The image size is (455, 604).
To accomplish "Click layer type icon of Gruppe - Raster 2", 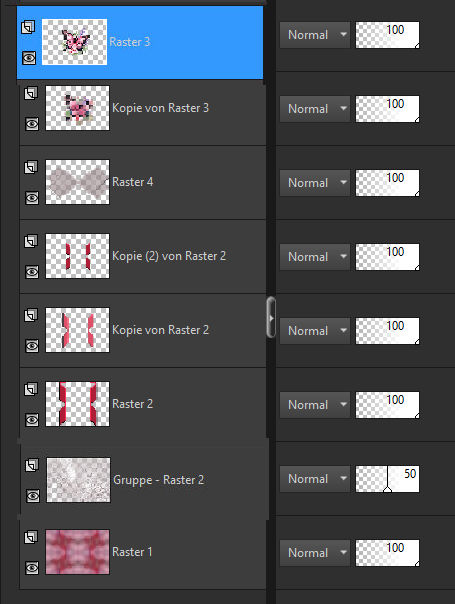I will tap(32, 465).
